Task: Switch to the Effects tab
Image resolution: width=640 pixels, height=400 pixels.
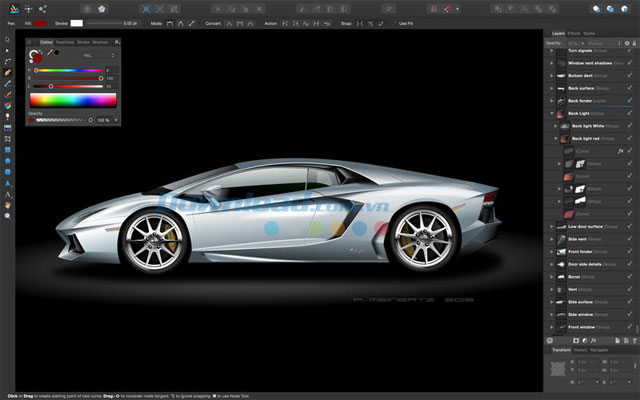Action: pyautogui.click(x=574, y=33)
